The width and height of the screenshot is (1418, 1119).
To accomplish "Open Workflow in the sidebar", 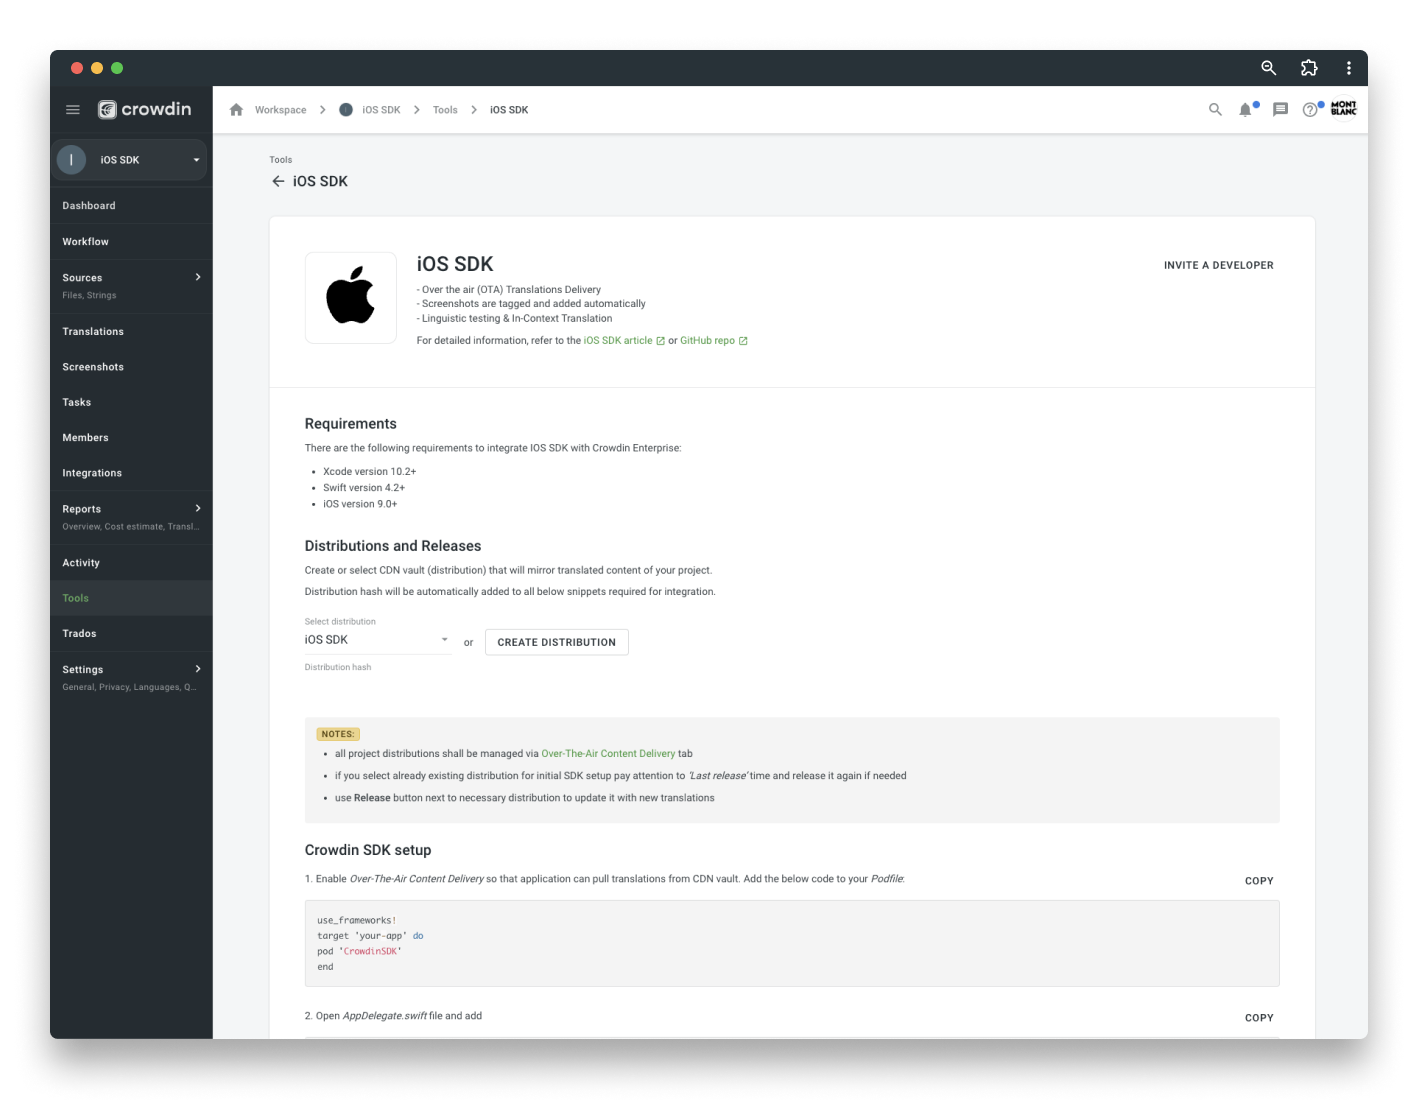I will point(131,242).
